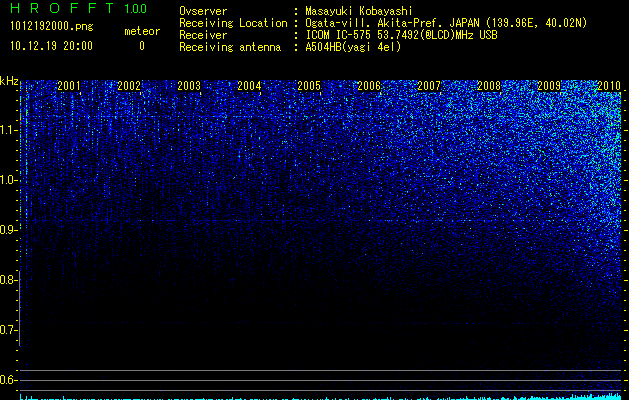Click the 2006 time marker
Screen dimensions: 629x400
tap(369, 85)
